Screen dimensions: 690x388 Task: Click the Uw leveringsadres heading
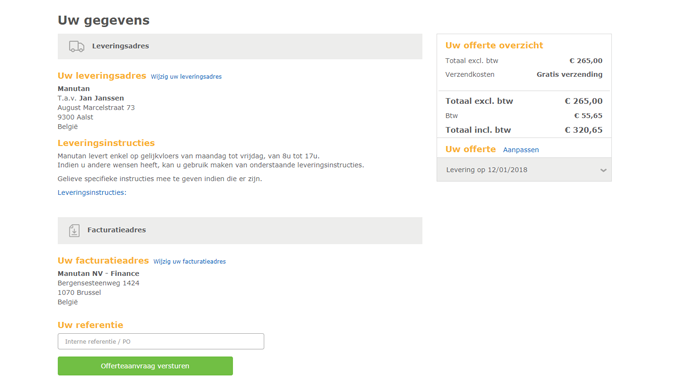click(x=102, y=76)
